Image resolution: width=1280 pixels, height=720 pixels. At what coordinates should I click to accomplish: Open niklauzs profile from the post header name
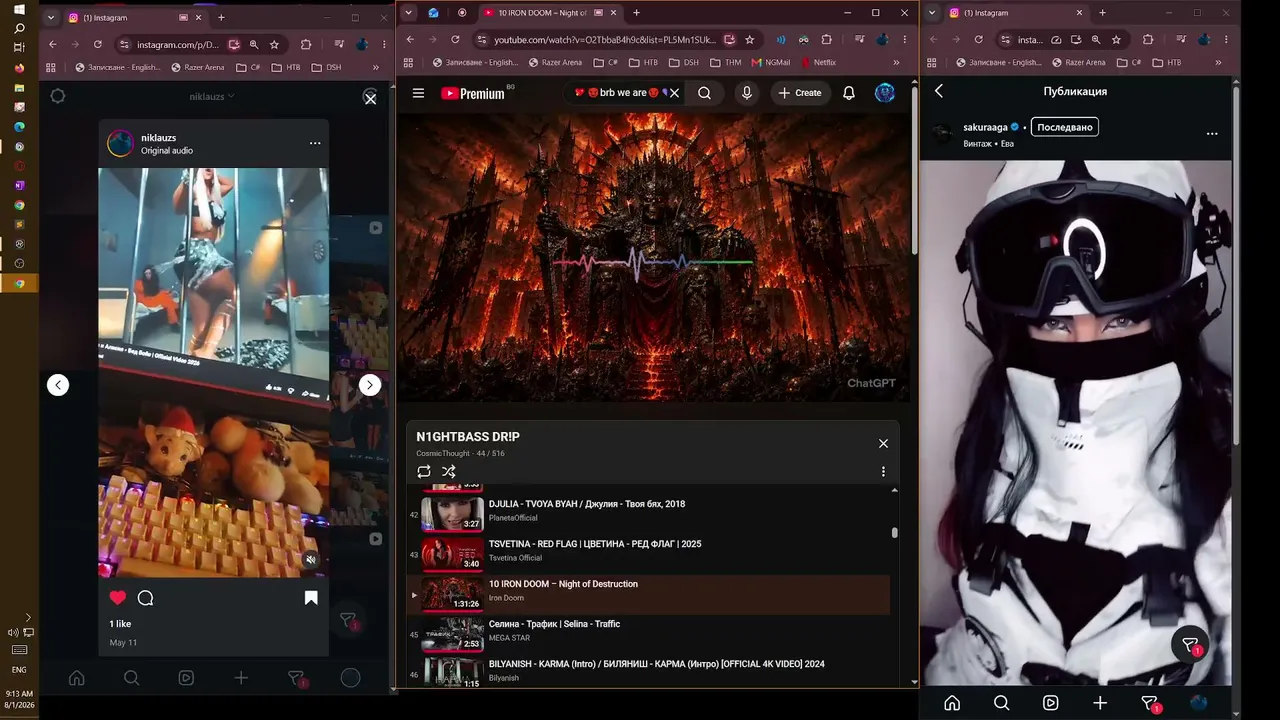tap(159, 137)
